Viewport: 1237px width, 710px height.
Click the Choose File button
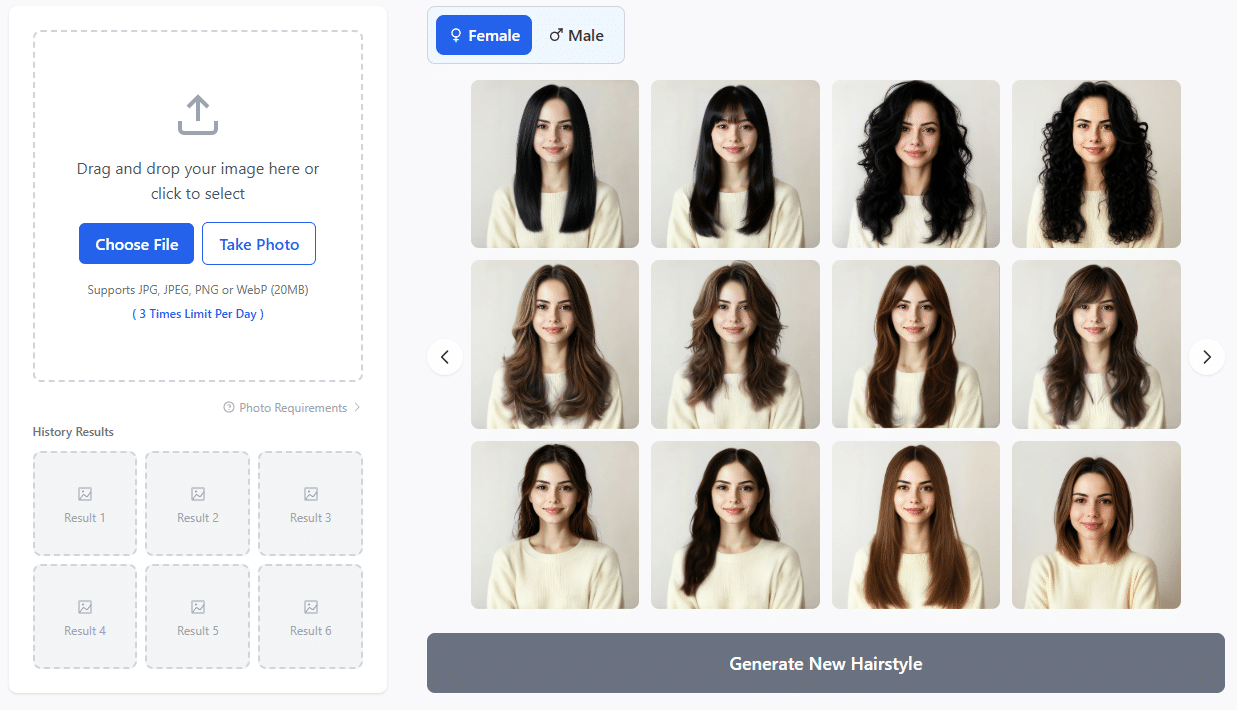pyautogui.click(x=136, y=243)
